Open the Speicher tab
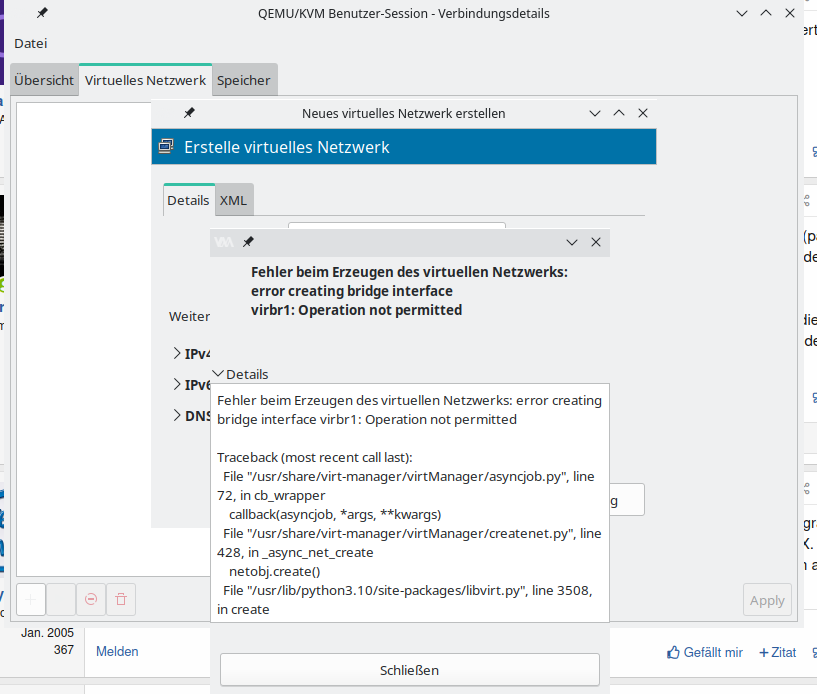 pyautogui.click(x=244, y=80)
